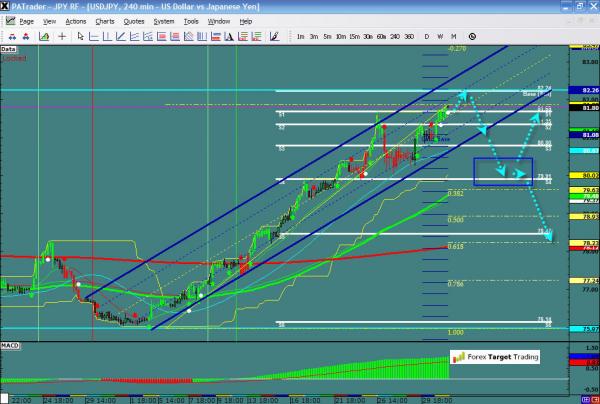Expand the Page menu

click(x=26, y=20)
